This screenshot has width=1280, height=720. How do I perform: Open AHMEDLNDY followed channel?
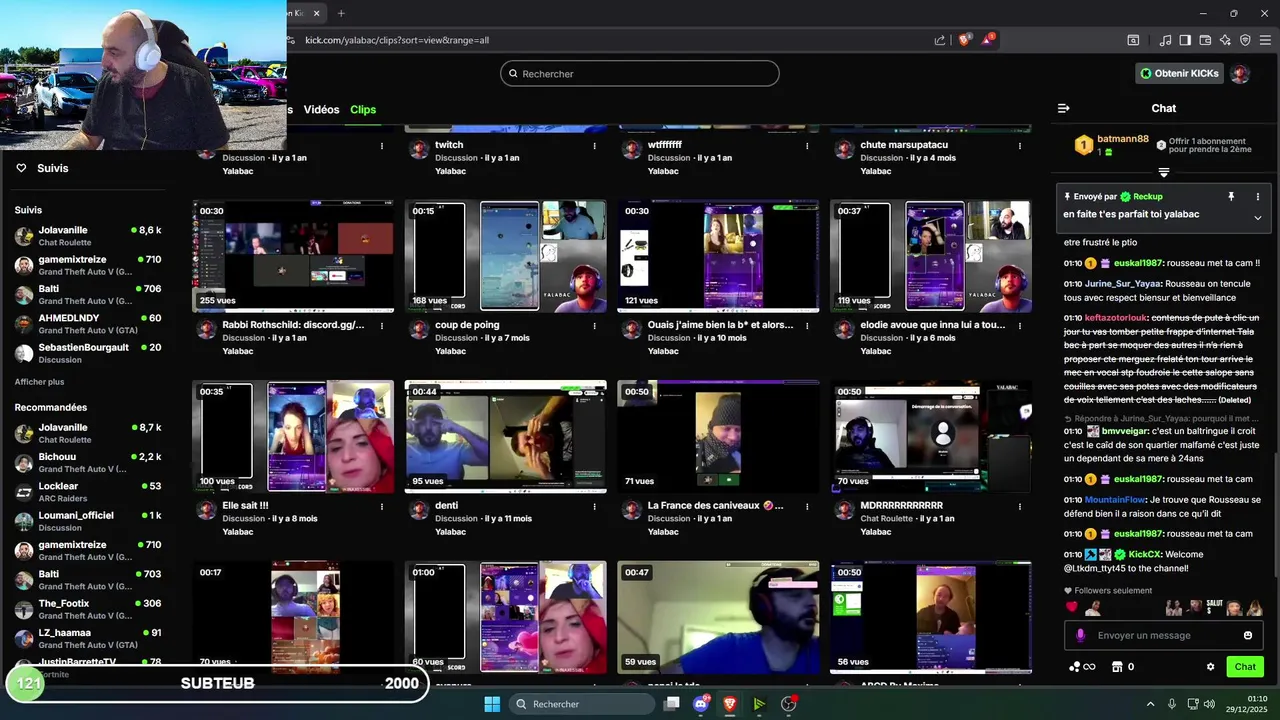pos(88,324)
